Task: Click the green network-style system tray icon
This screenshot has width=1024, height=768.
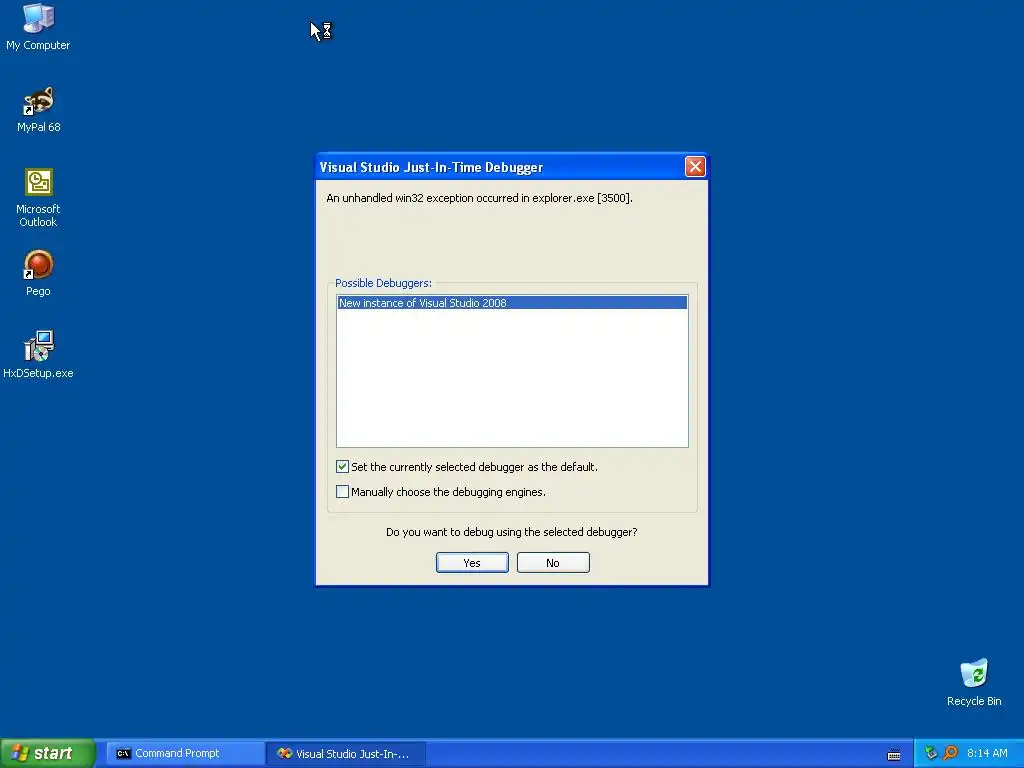Action: [931, 753]
